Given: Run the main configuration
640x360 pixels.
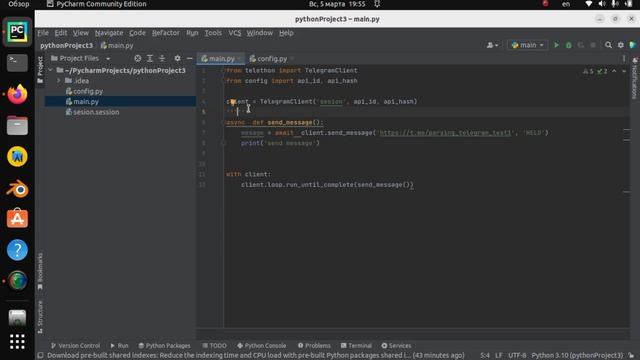Looking at the screenshot, I should [x=556, y=45].
